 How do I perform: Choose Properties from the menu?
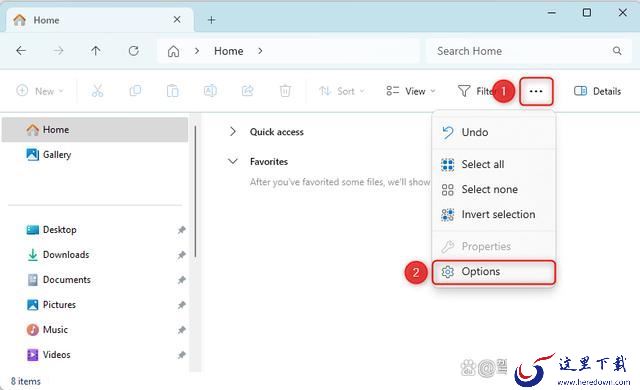coord(494,246)
